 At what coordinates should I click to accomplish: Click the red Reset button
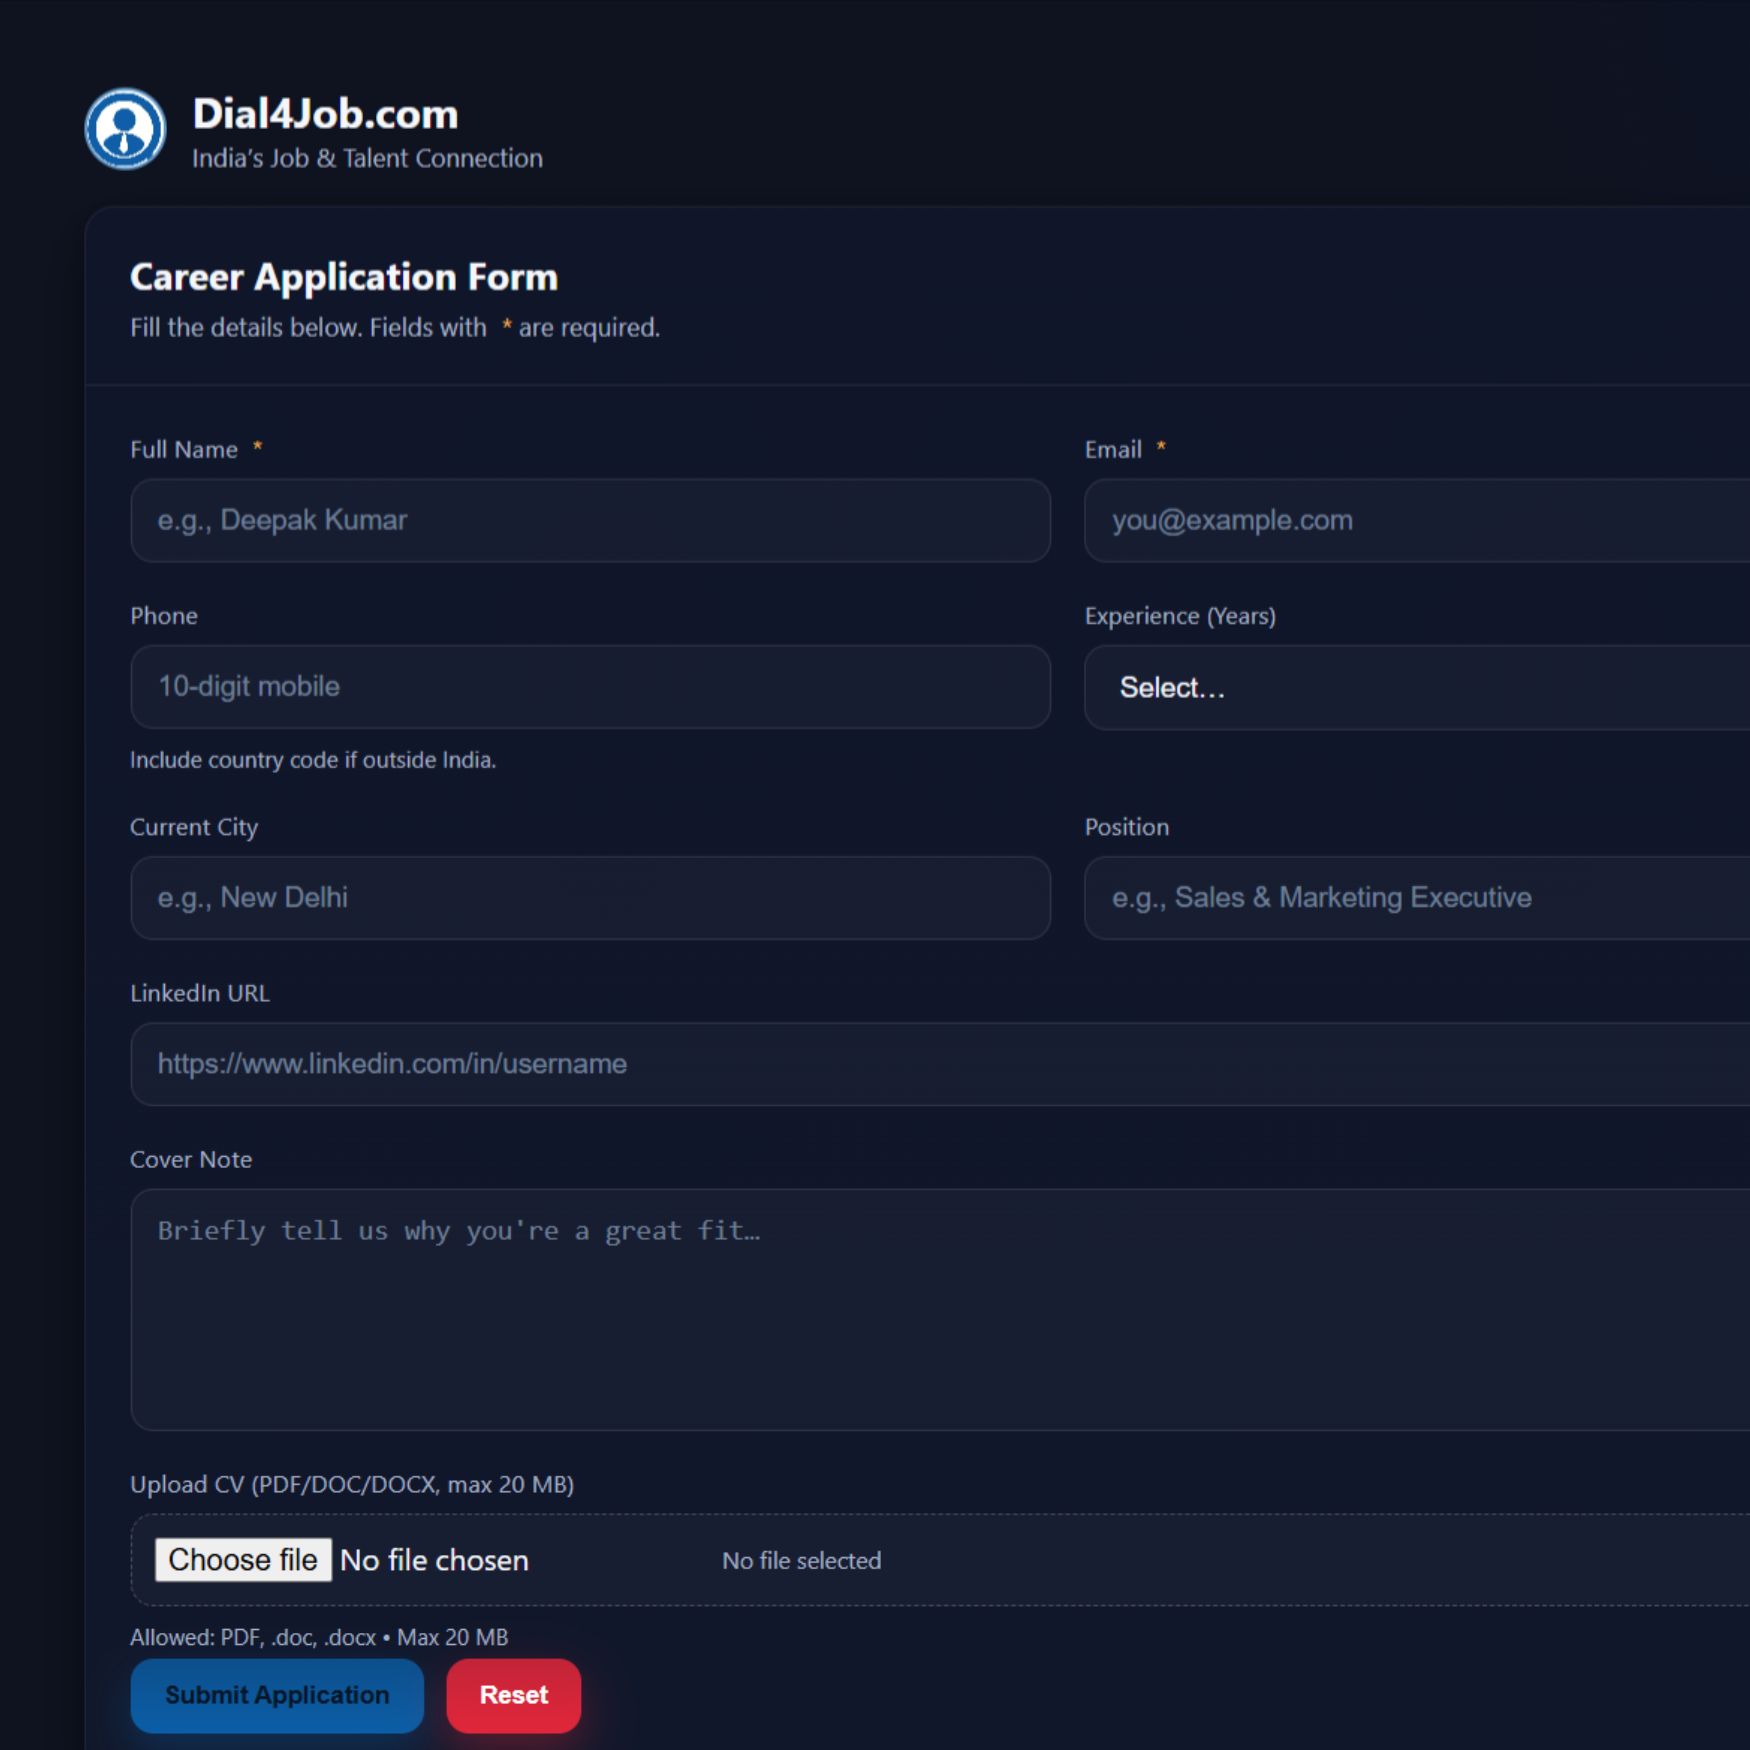(x=514, y=1696)
